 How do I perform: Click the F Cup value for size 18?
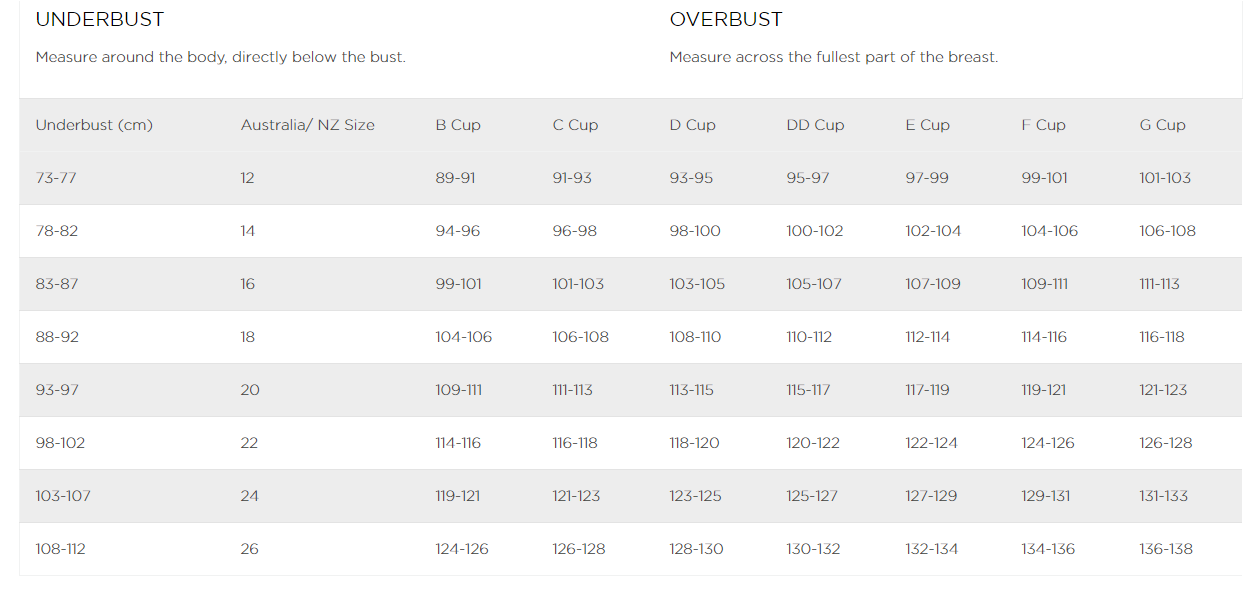point(1044,337)
